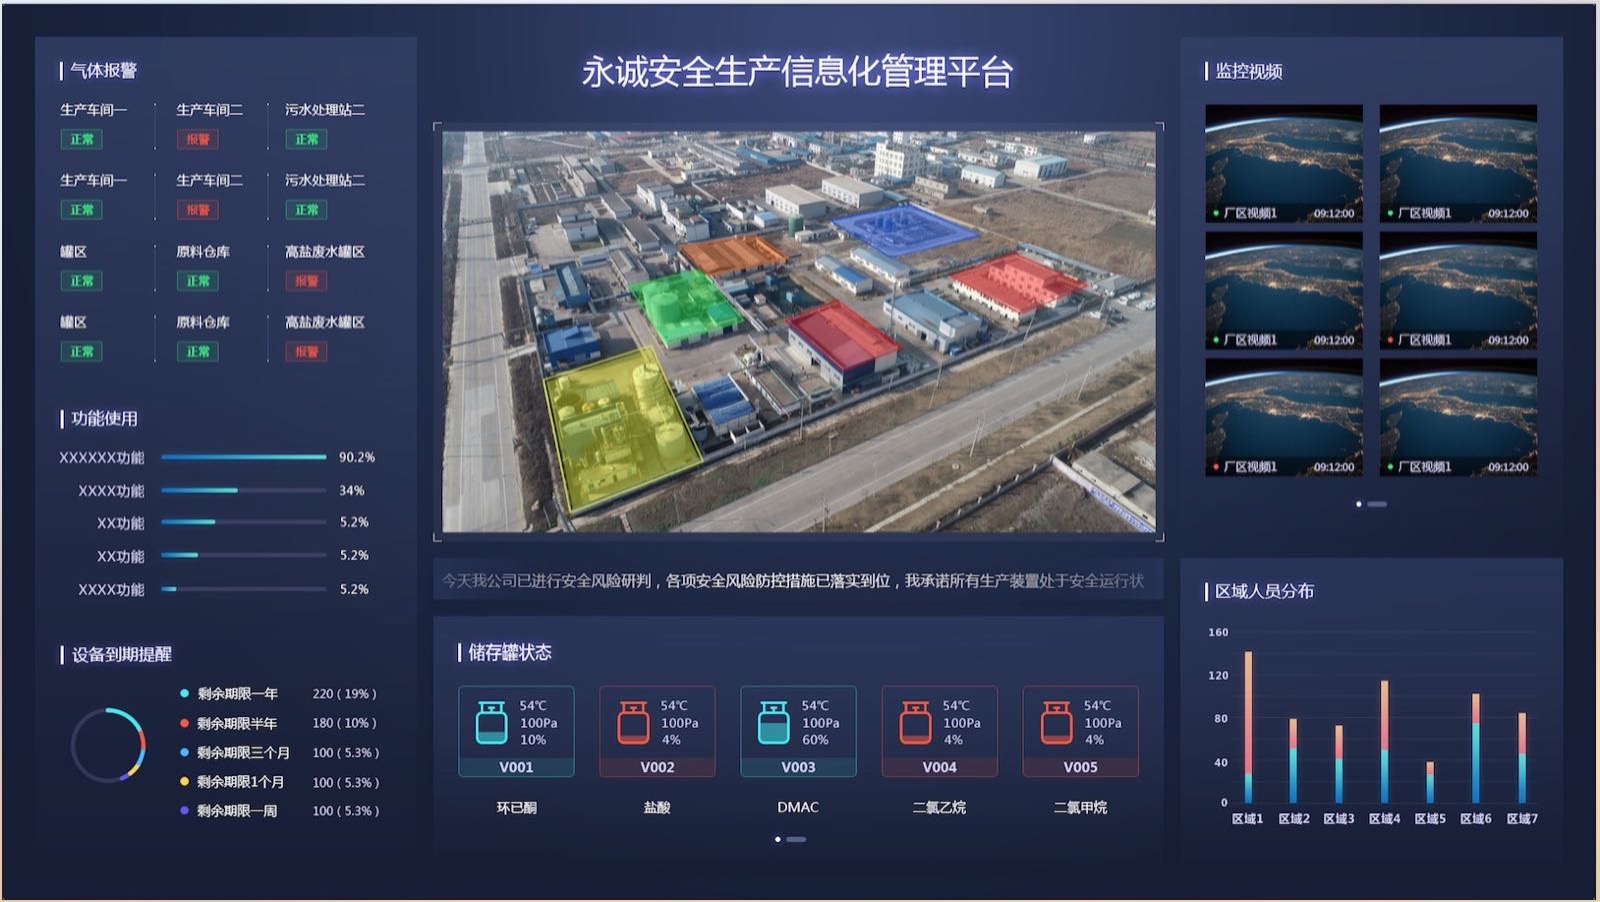Click the 区域1 bar in personnel chart

1247,727
